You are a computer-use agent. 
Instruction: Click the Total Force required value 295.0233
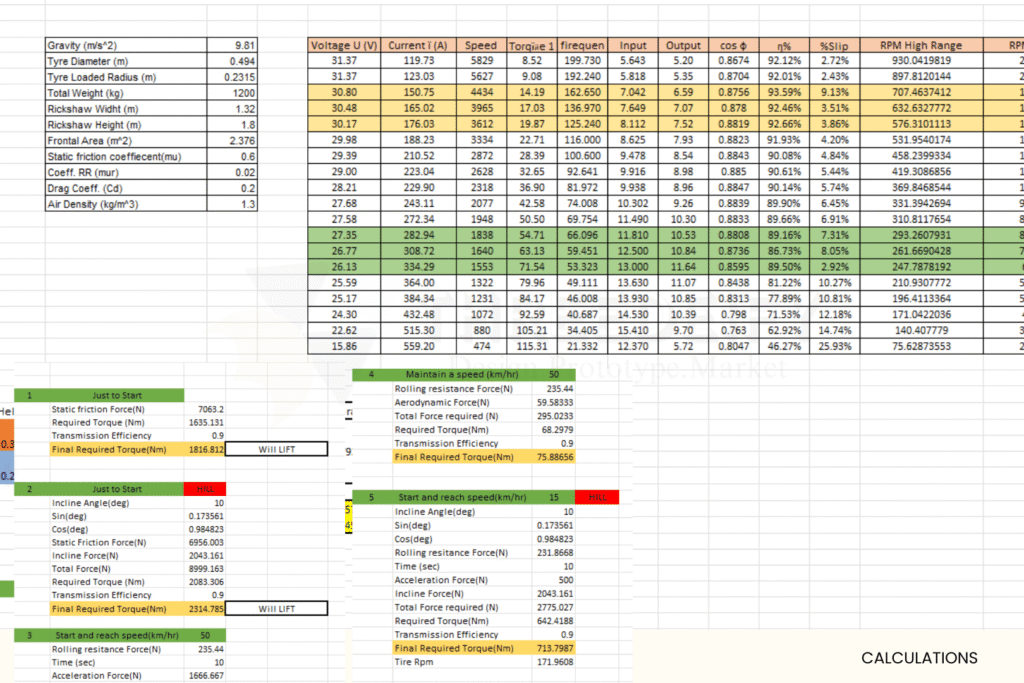click(x=554, y=416)
